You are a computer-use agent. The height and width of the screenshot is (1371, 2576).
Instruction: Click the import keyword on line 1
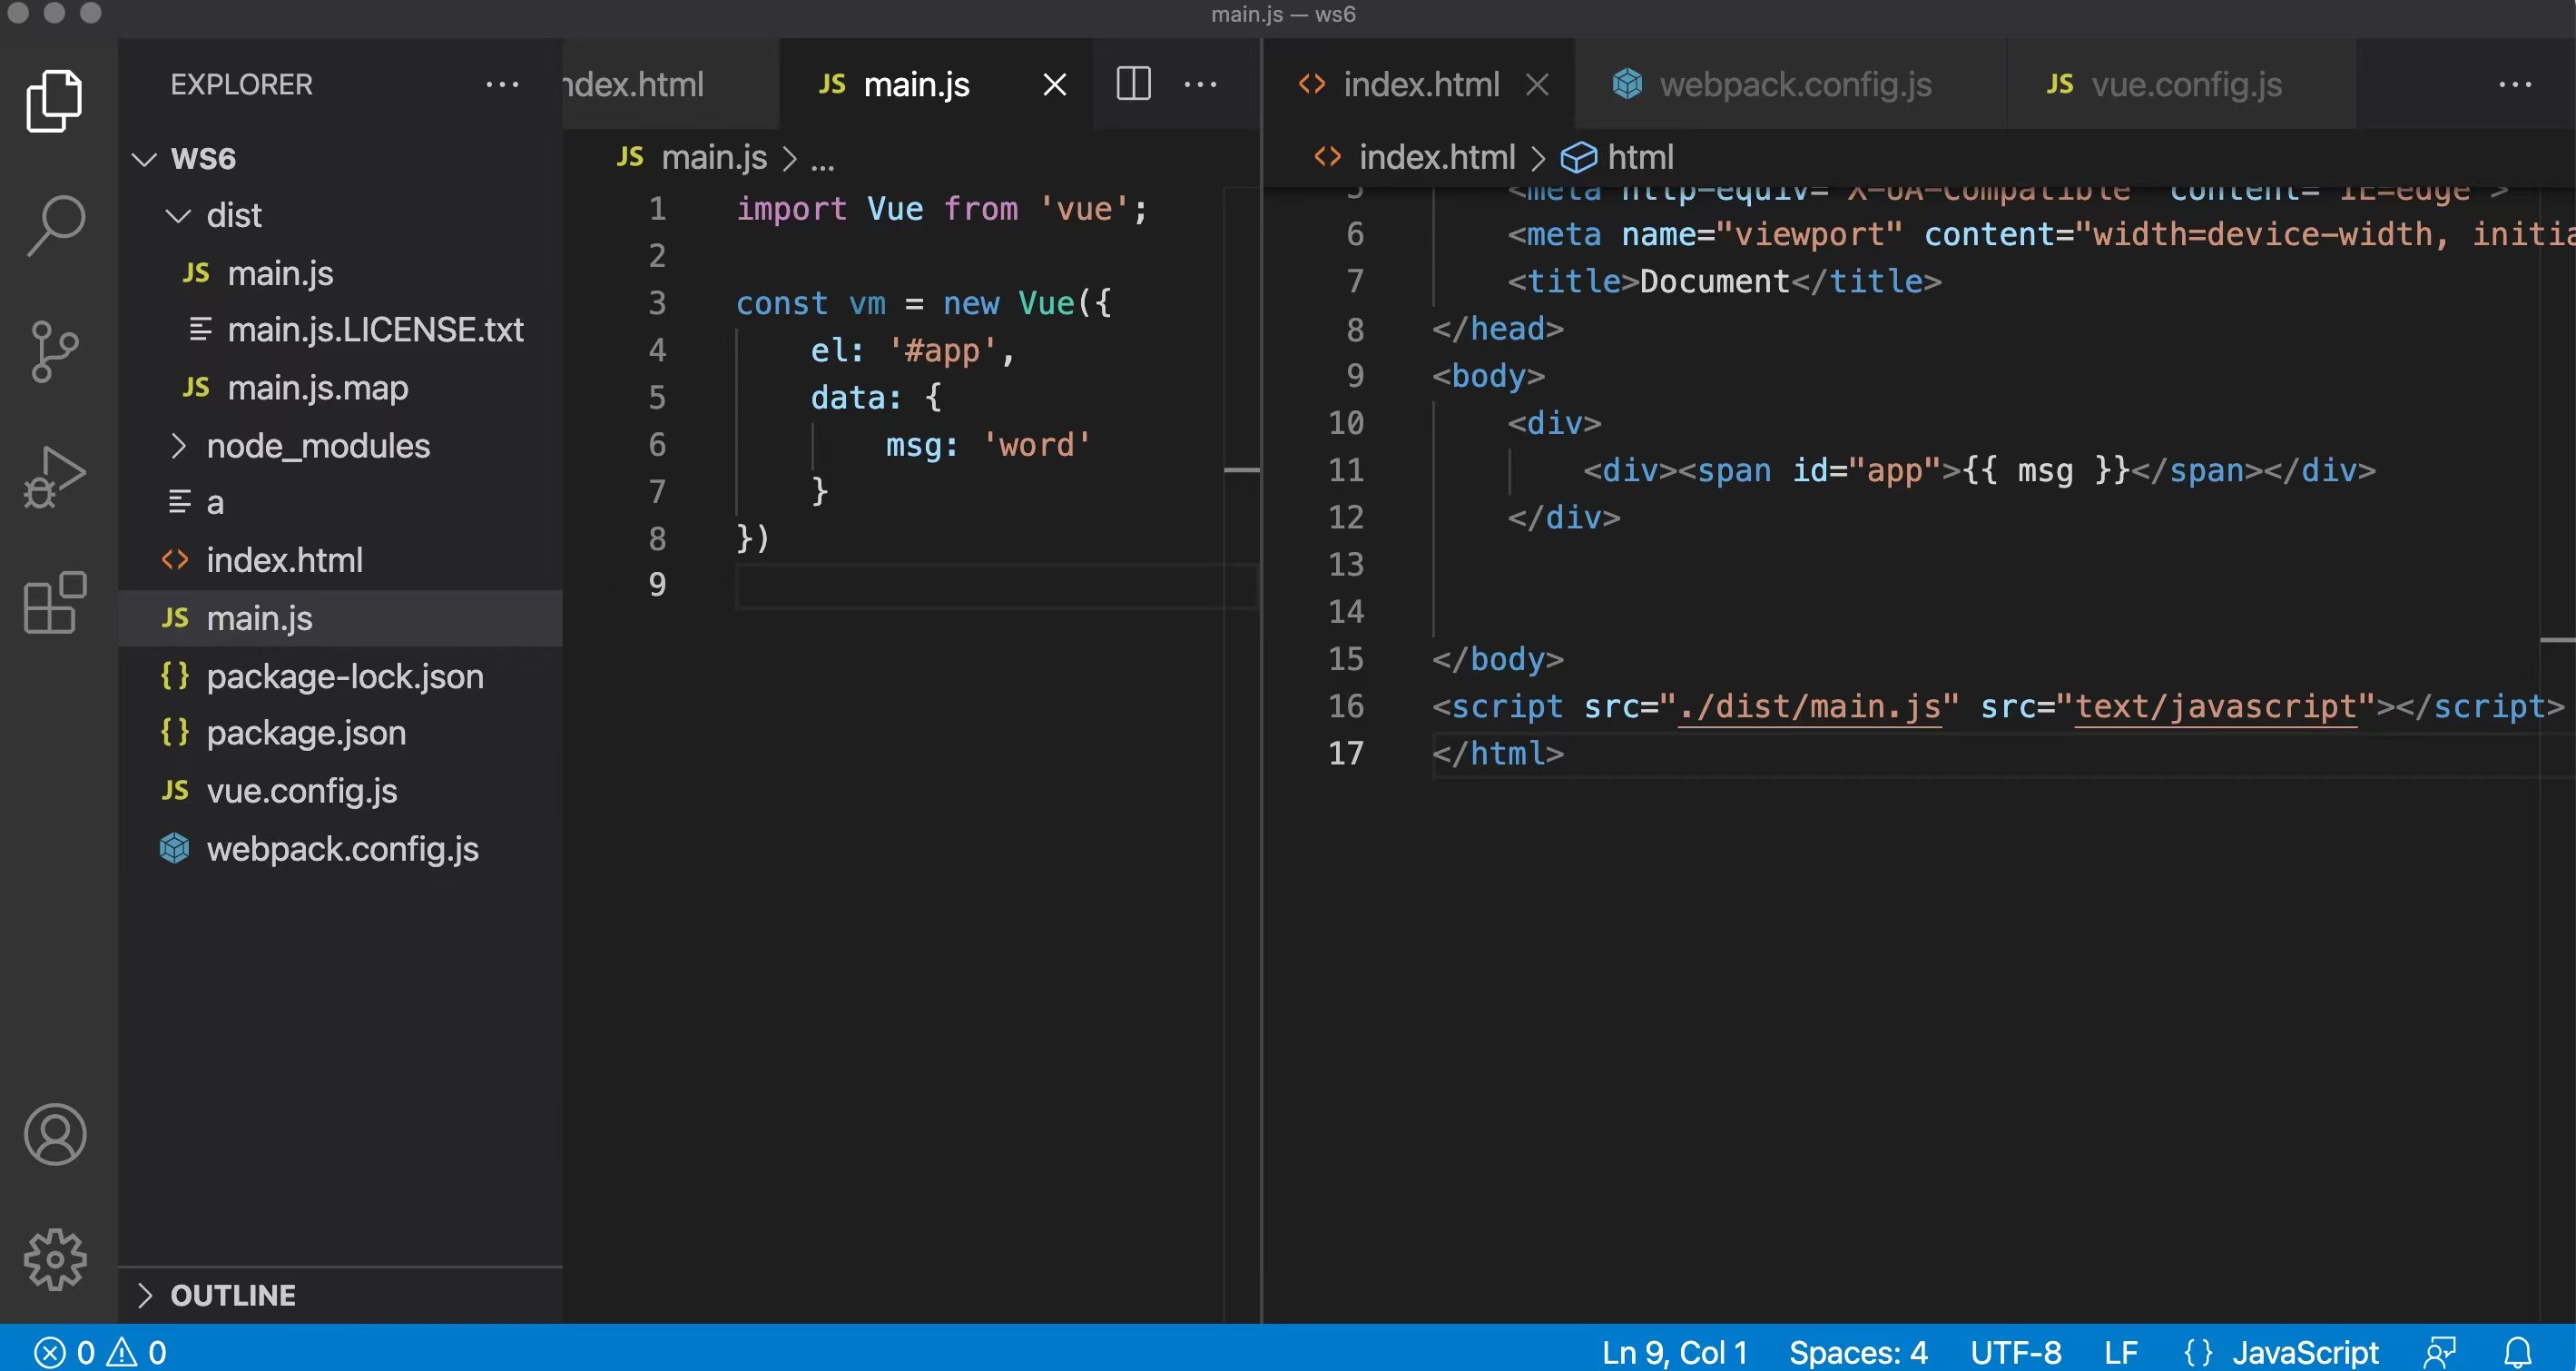pyautogui.click(x=791, y=209)
